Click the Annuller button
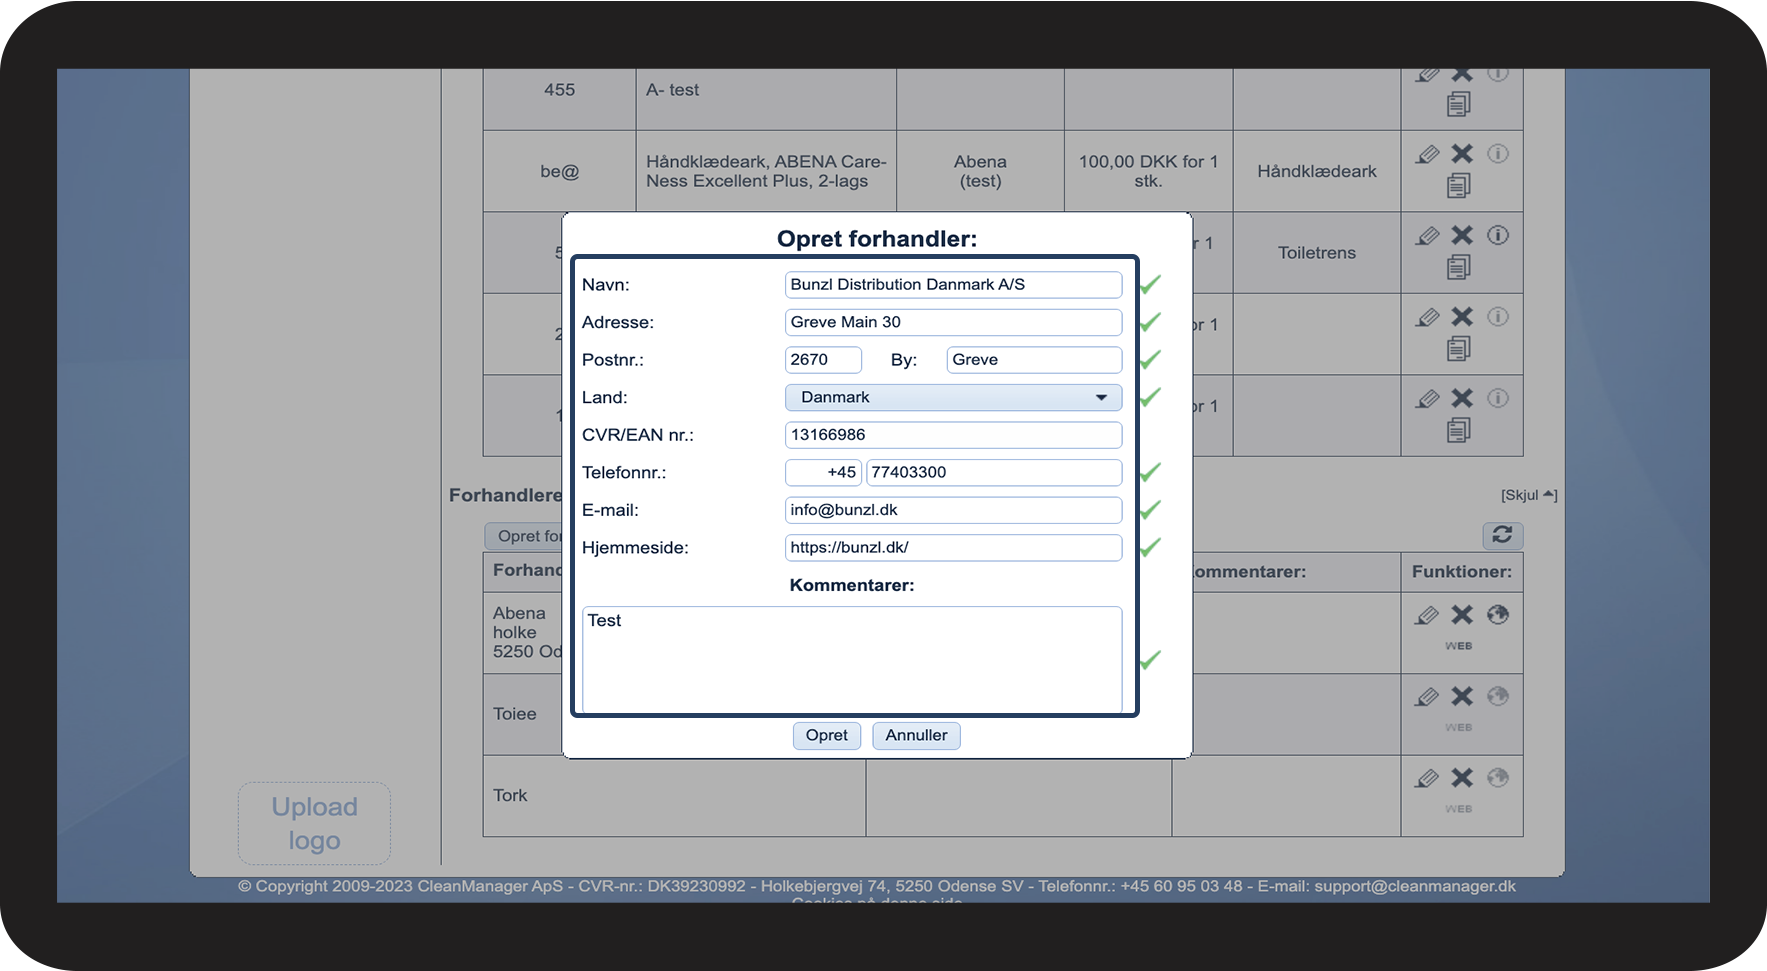This screenshot has height=971, width=1767. tap(916, 735)
